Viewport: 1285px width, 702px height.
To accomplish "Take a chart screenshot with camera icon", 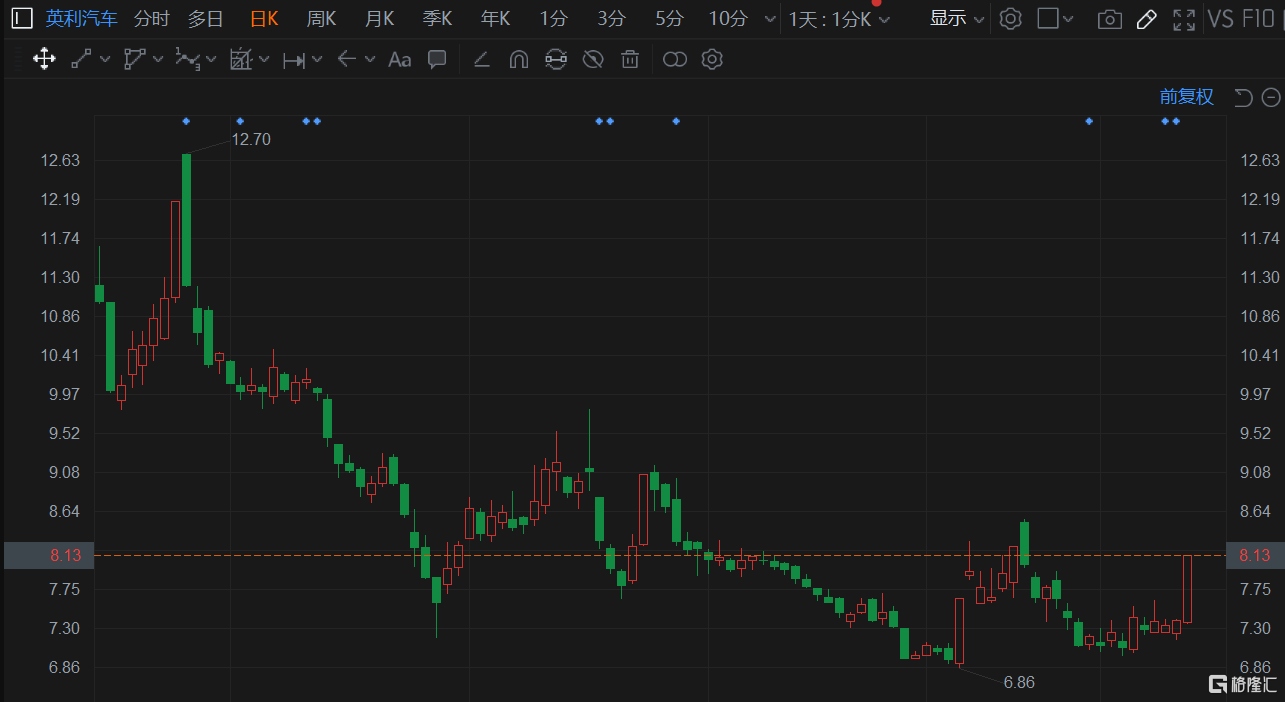I will point(1108,19).
